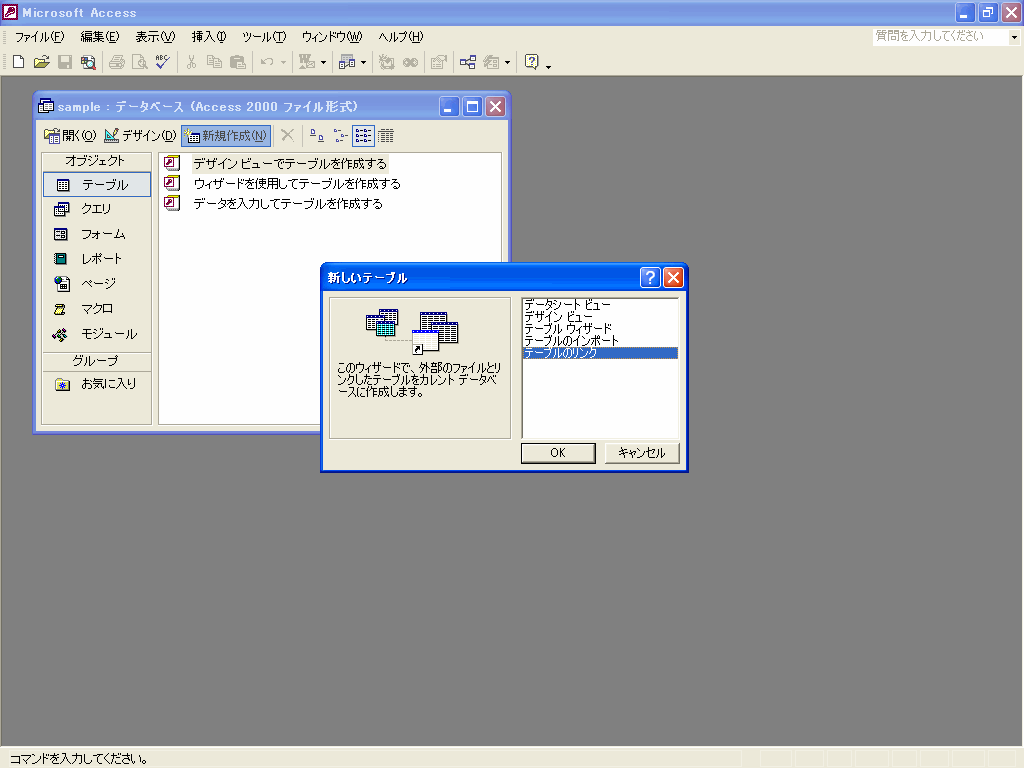Click the New Object icon
This screenshot has width=1024, height=768.
click(x=491, y=62)
